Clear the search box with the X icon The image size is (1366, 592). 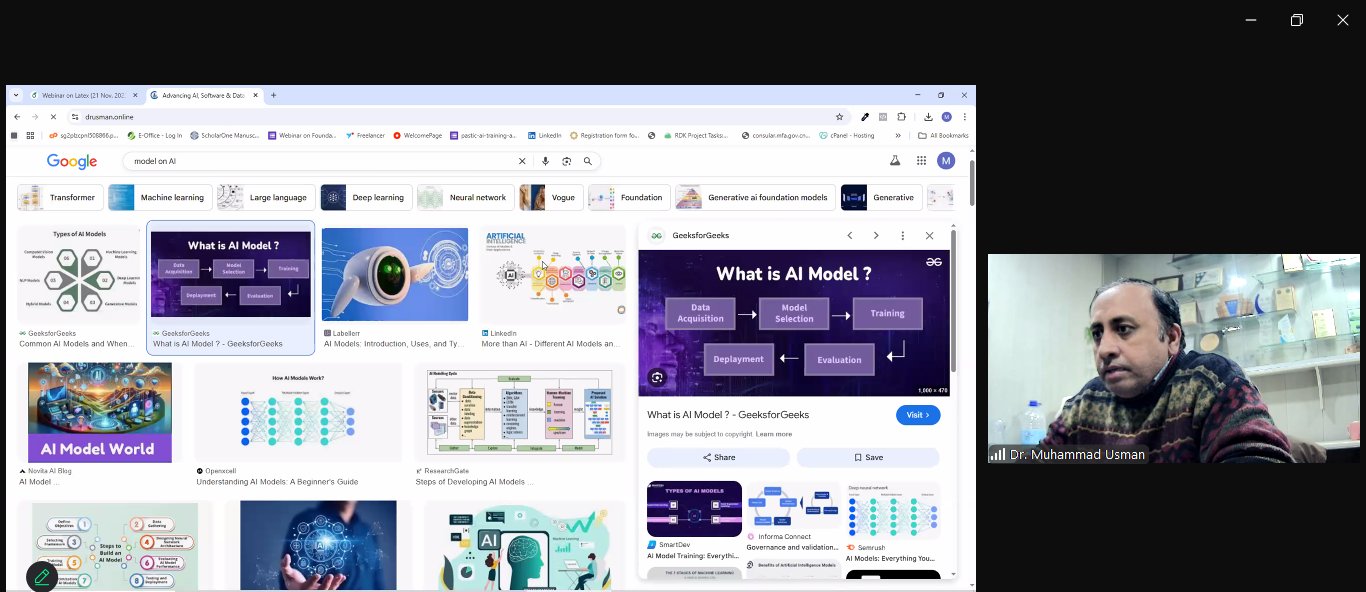[522, 161]
